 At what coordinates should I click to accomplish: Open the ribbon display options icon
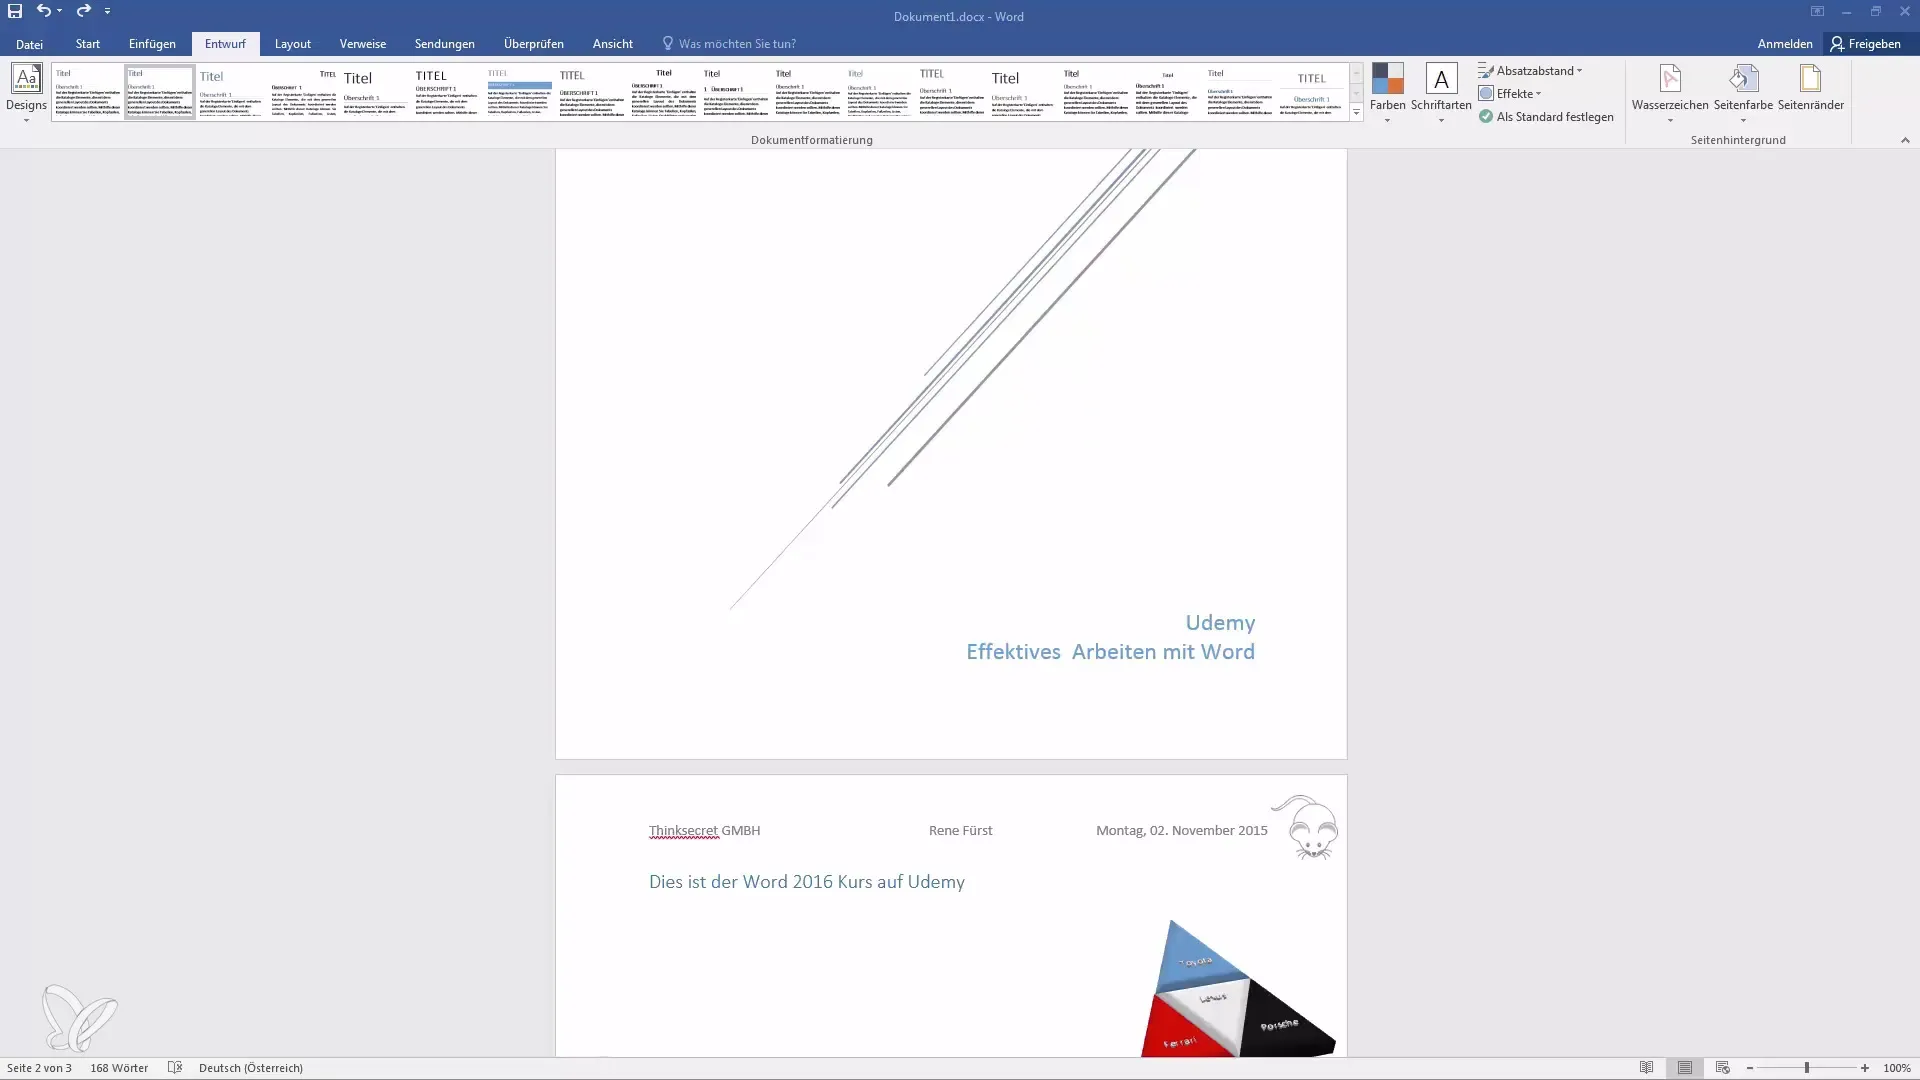click(1817, 11)
